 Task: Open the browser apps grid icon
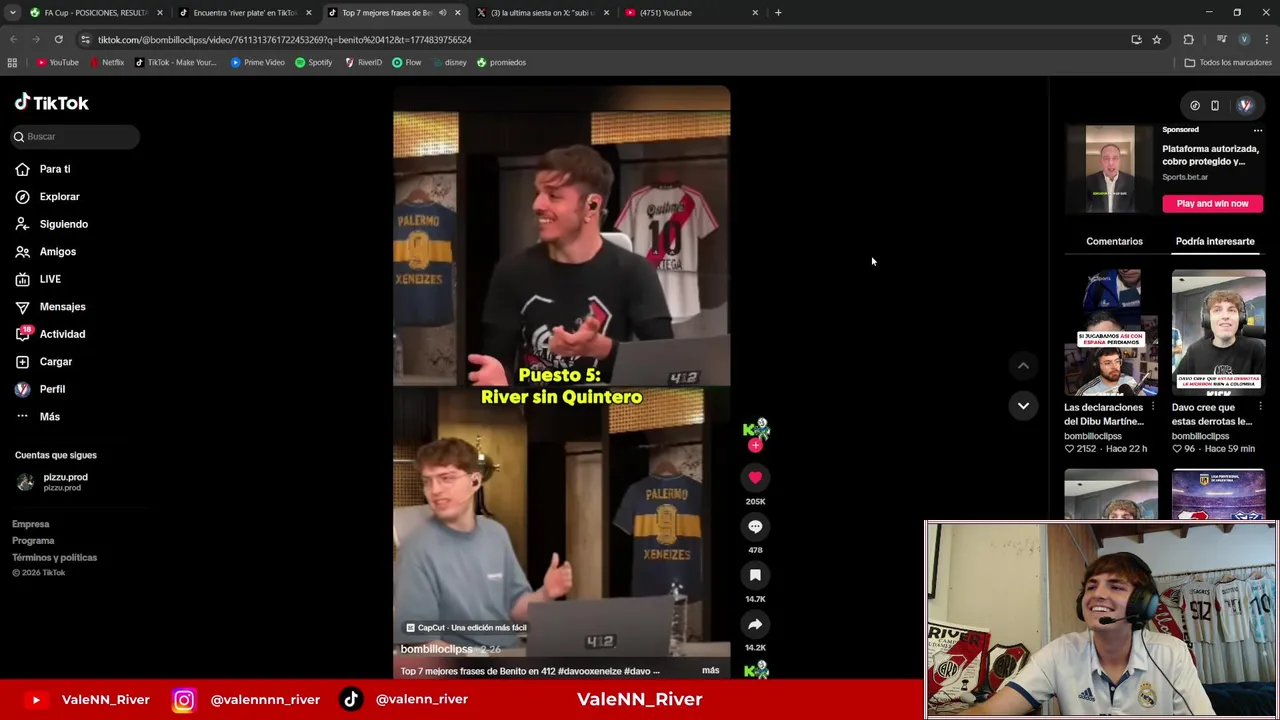(12, 62)
